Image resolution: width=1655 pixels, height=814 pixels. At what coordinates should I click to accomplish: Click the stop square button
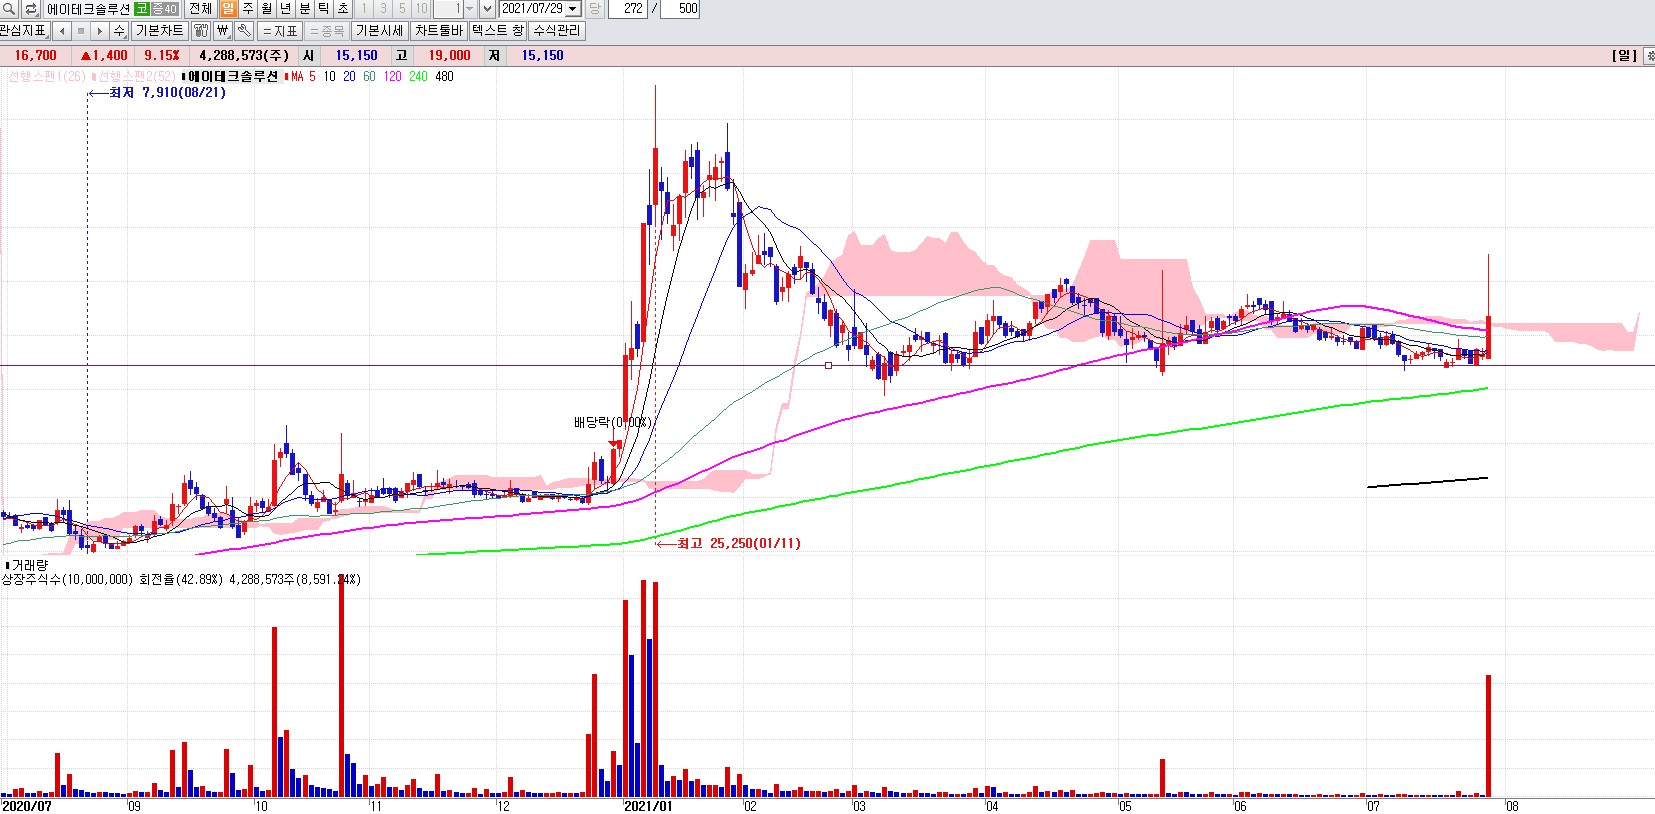[x=81, y=31]
